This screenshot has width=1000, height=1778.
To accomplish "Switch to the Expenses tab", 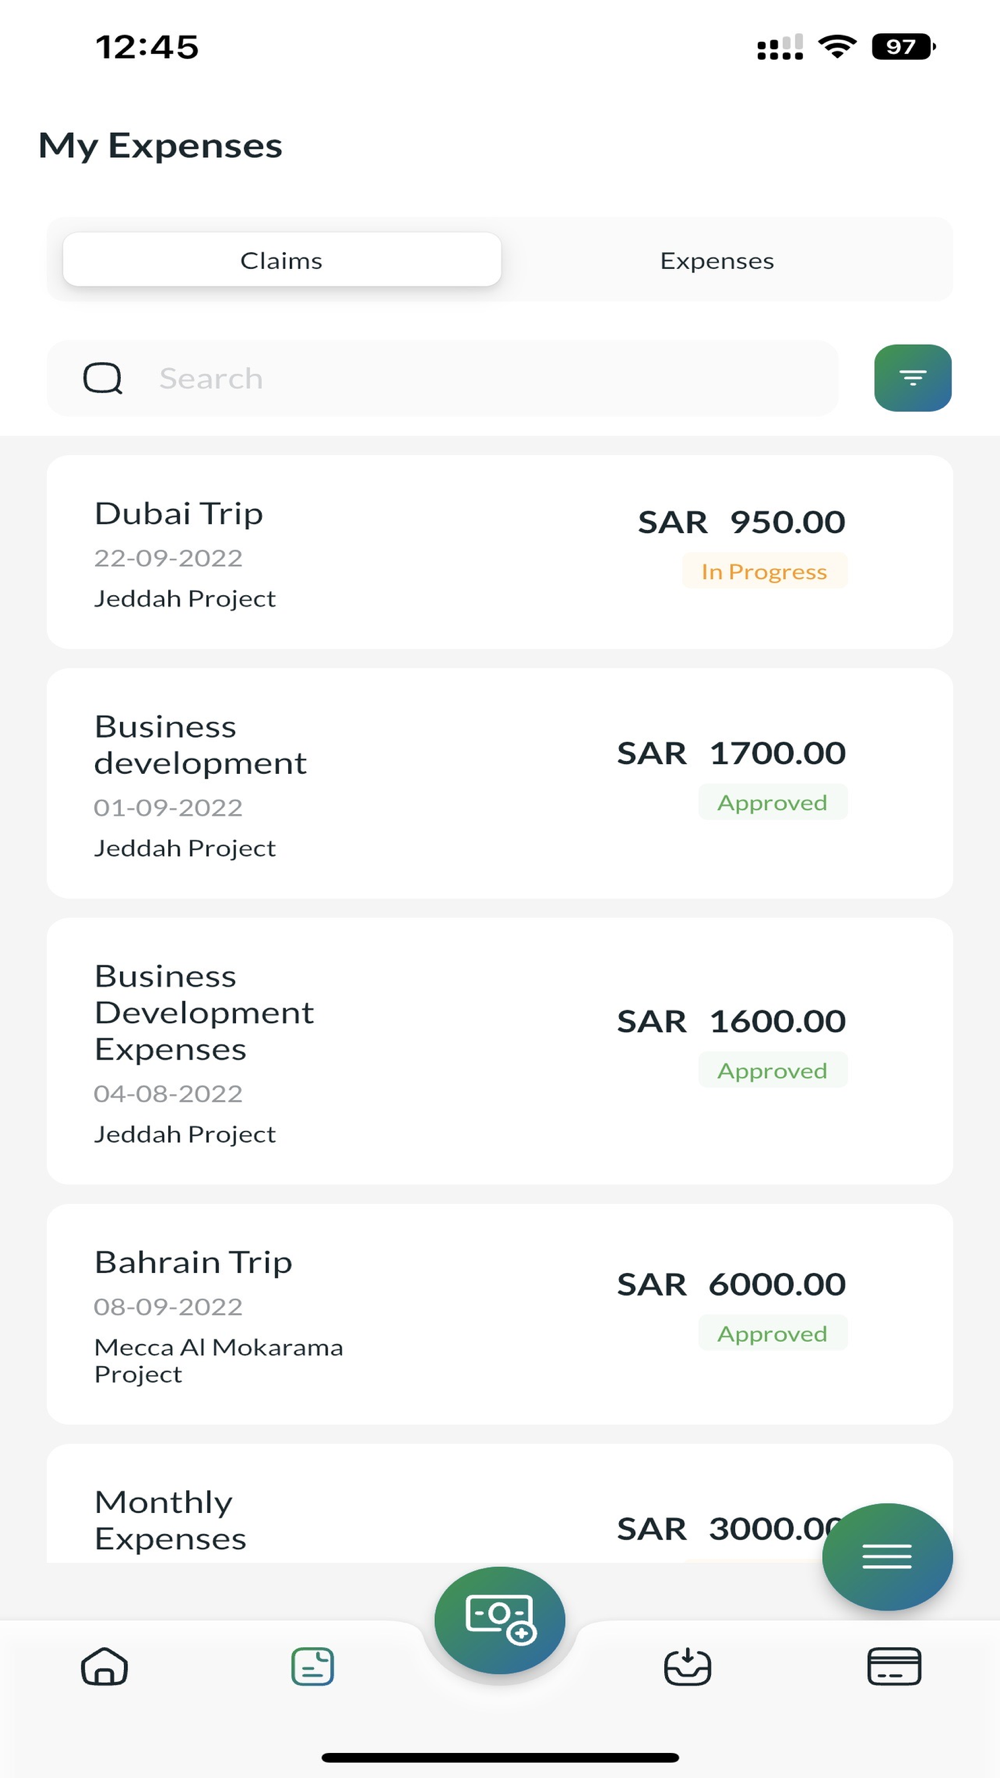I will point(717,260).
